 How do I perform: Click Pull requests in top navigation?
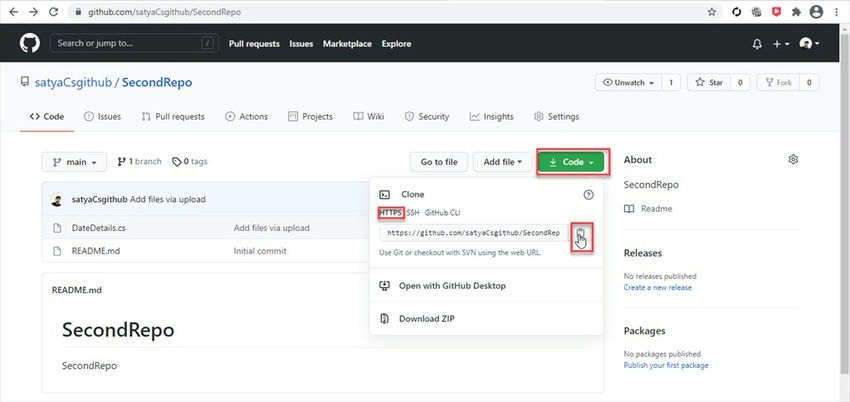coord(254,44)
